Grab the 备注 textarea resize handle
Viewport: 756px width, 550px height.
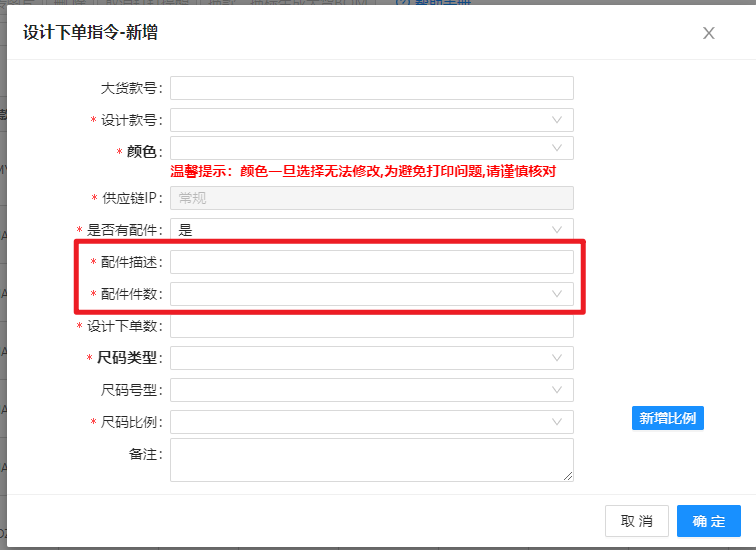pyautogui.click(x=568, y=477)
